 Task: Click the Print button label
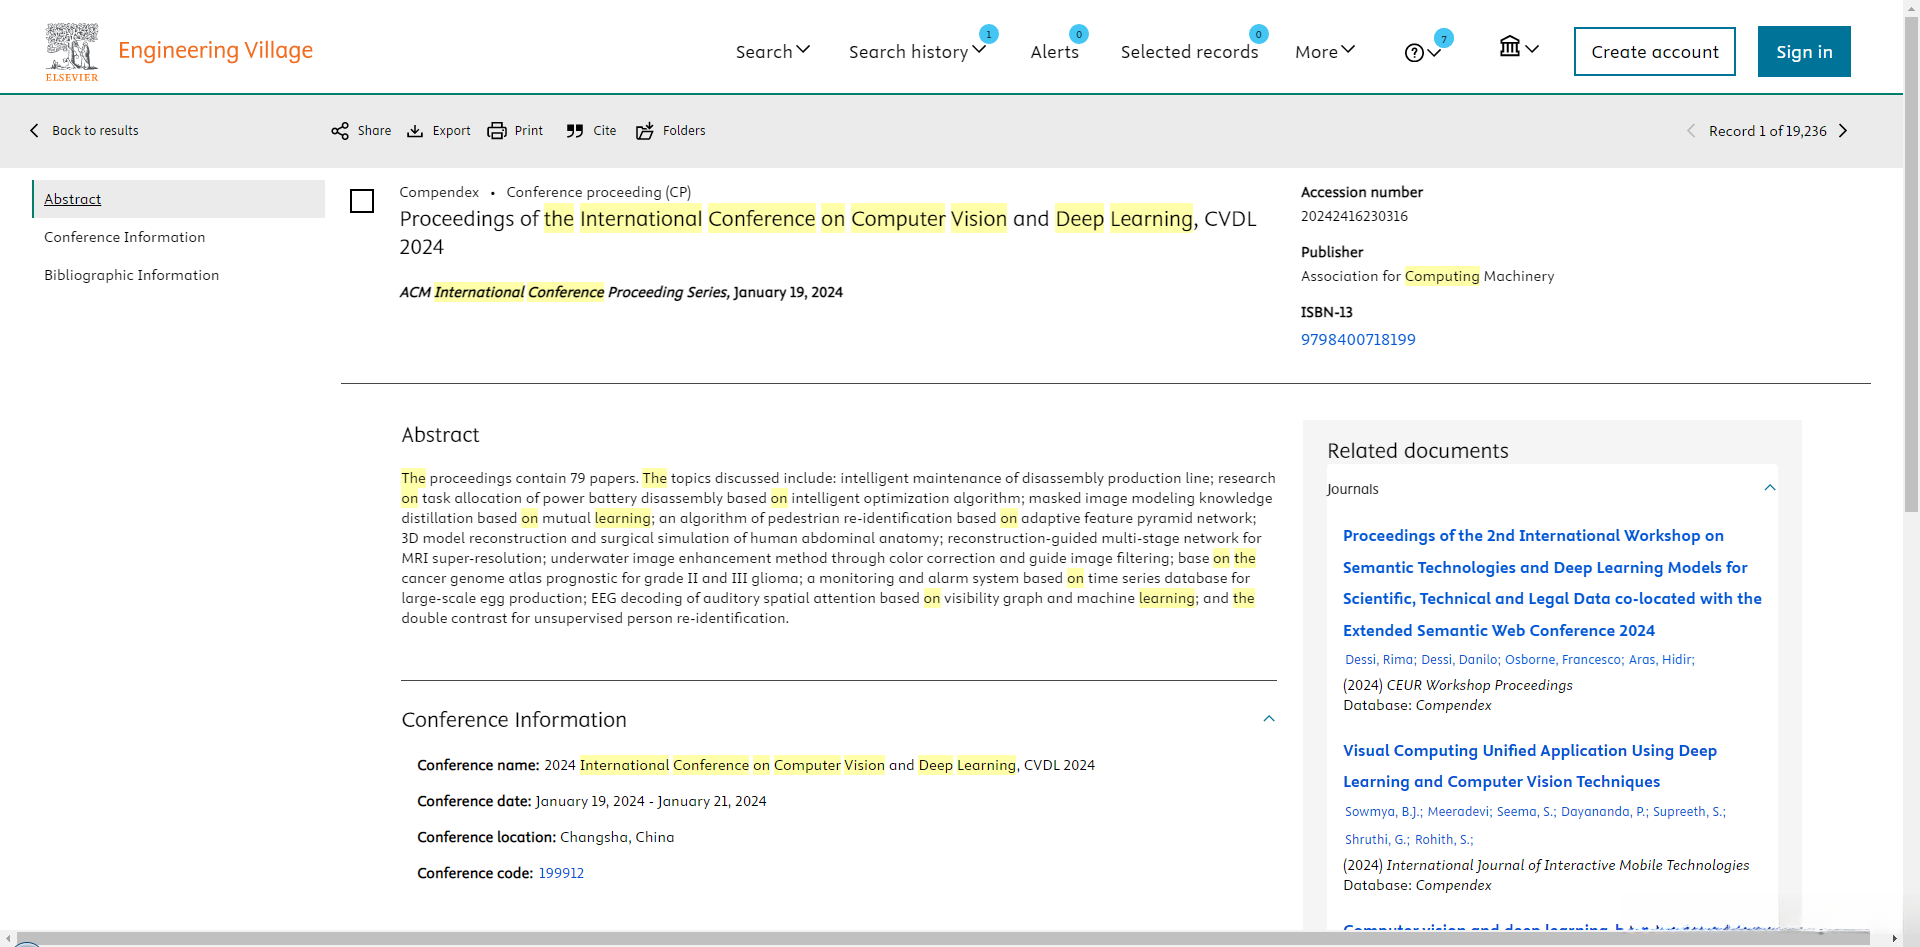click(528, 131)
